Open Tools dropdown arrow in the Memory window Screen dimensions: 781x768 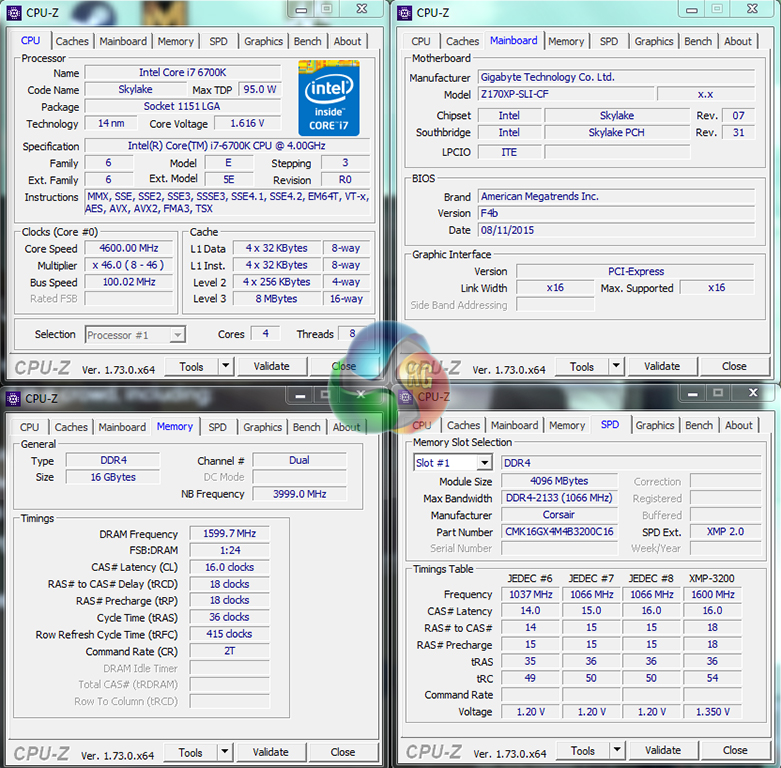coord(224,752)
